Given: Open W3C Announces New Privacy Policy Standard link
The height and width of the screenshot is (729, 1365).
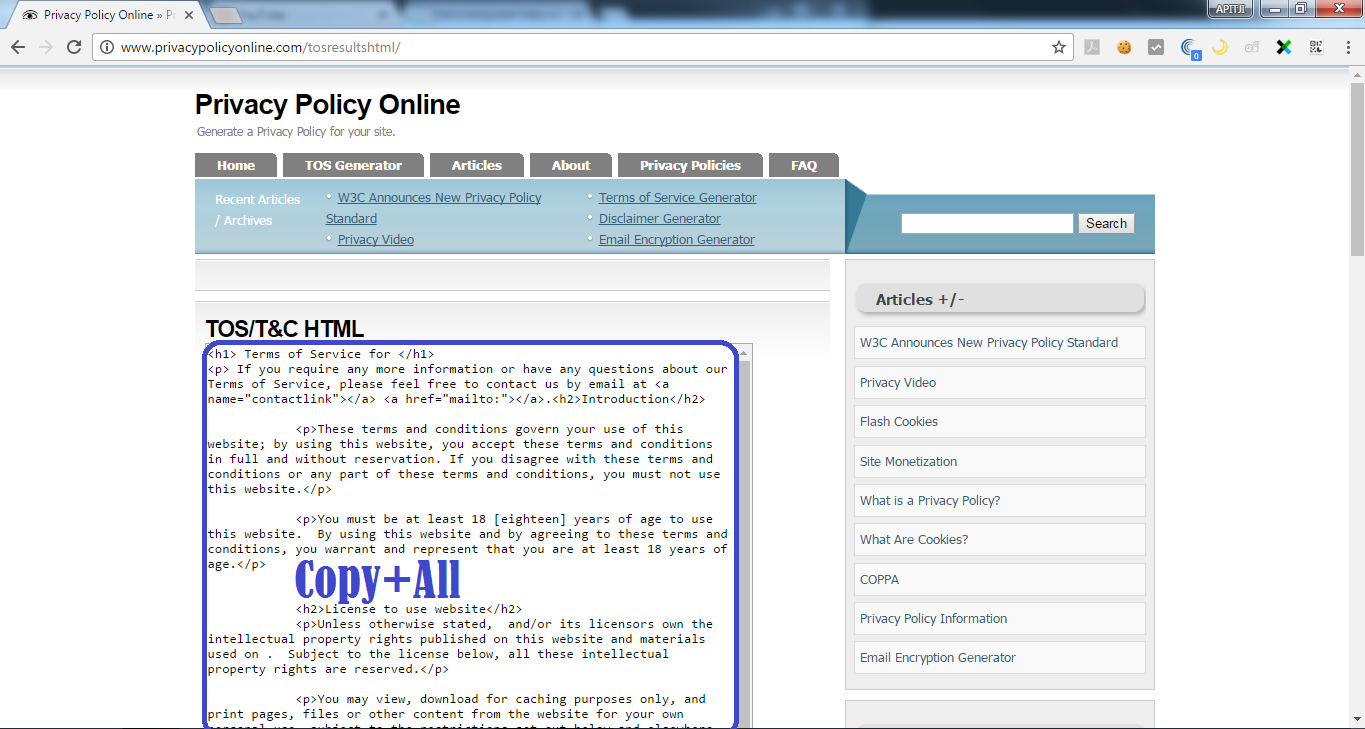Looking at the screenshot, I should (433, 207).
